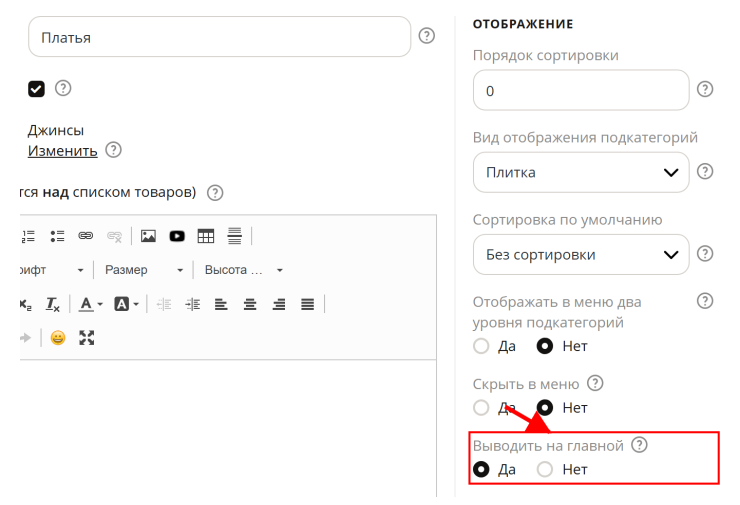The height and width of the screenshot is (505, 740).
Task: Expand the Размер font size dropdown
Action: [143, 270]
